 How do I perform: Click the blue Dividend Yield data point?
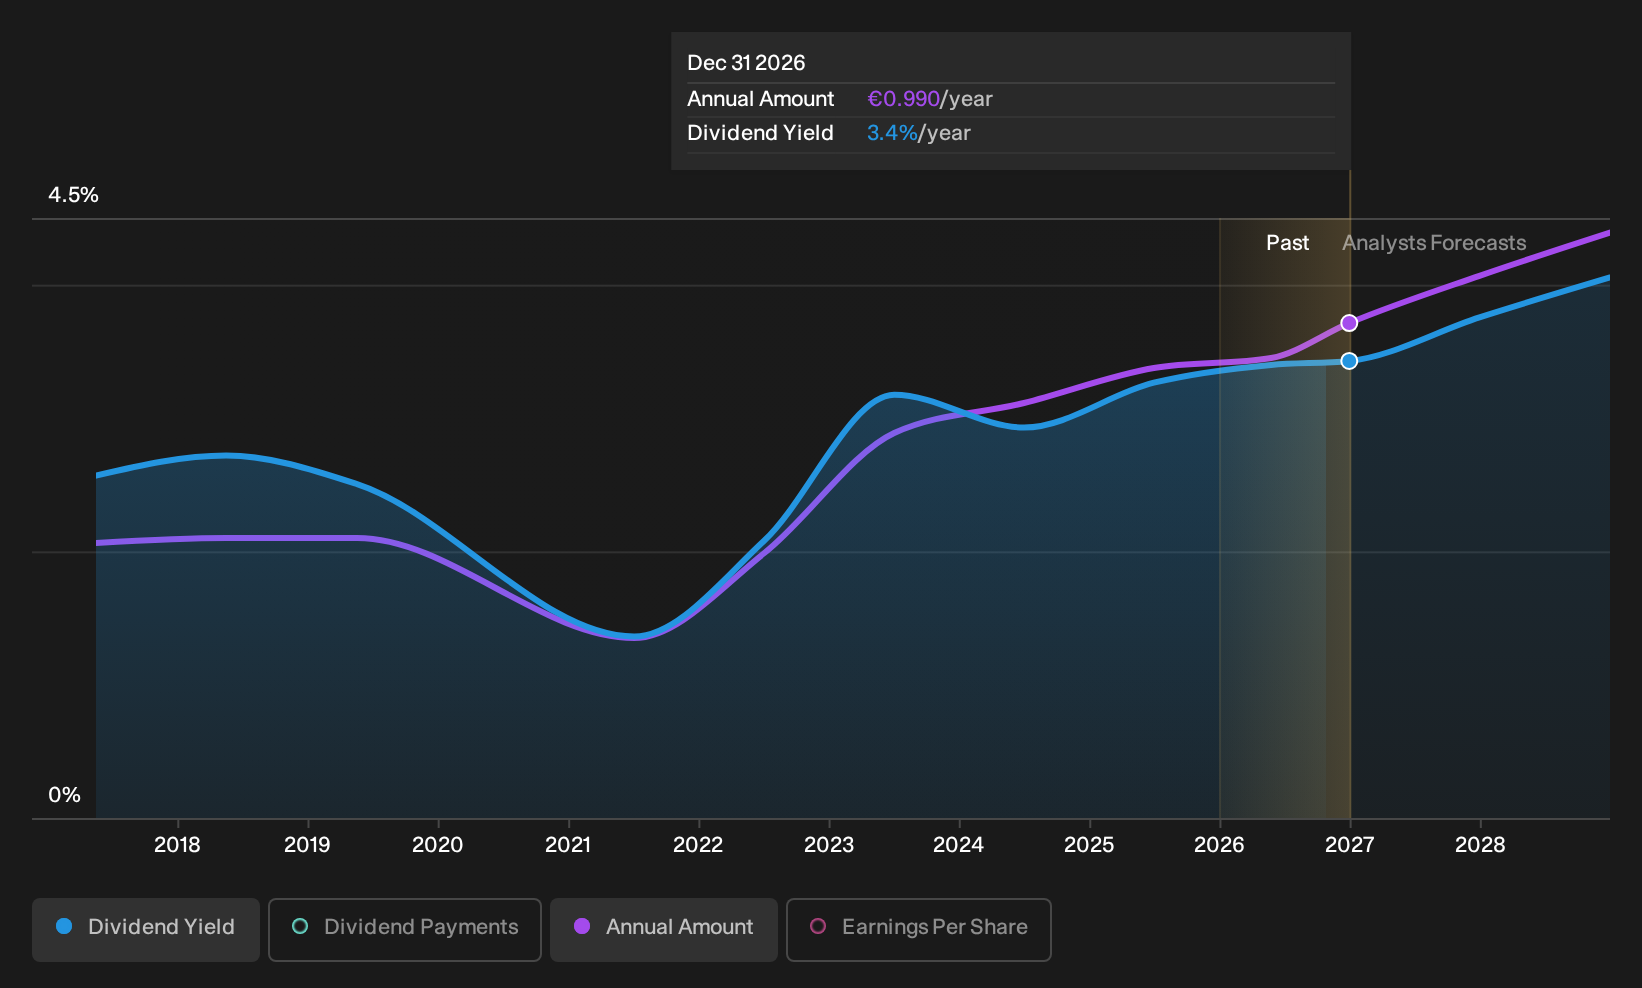pos(1349,361)
